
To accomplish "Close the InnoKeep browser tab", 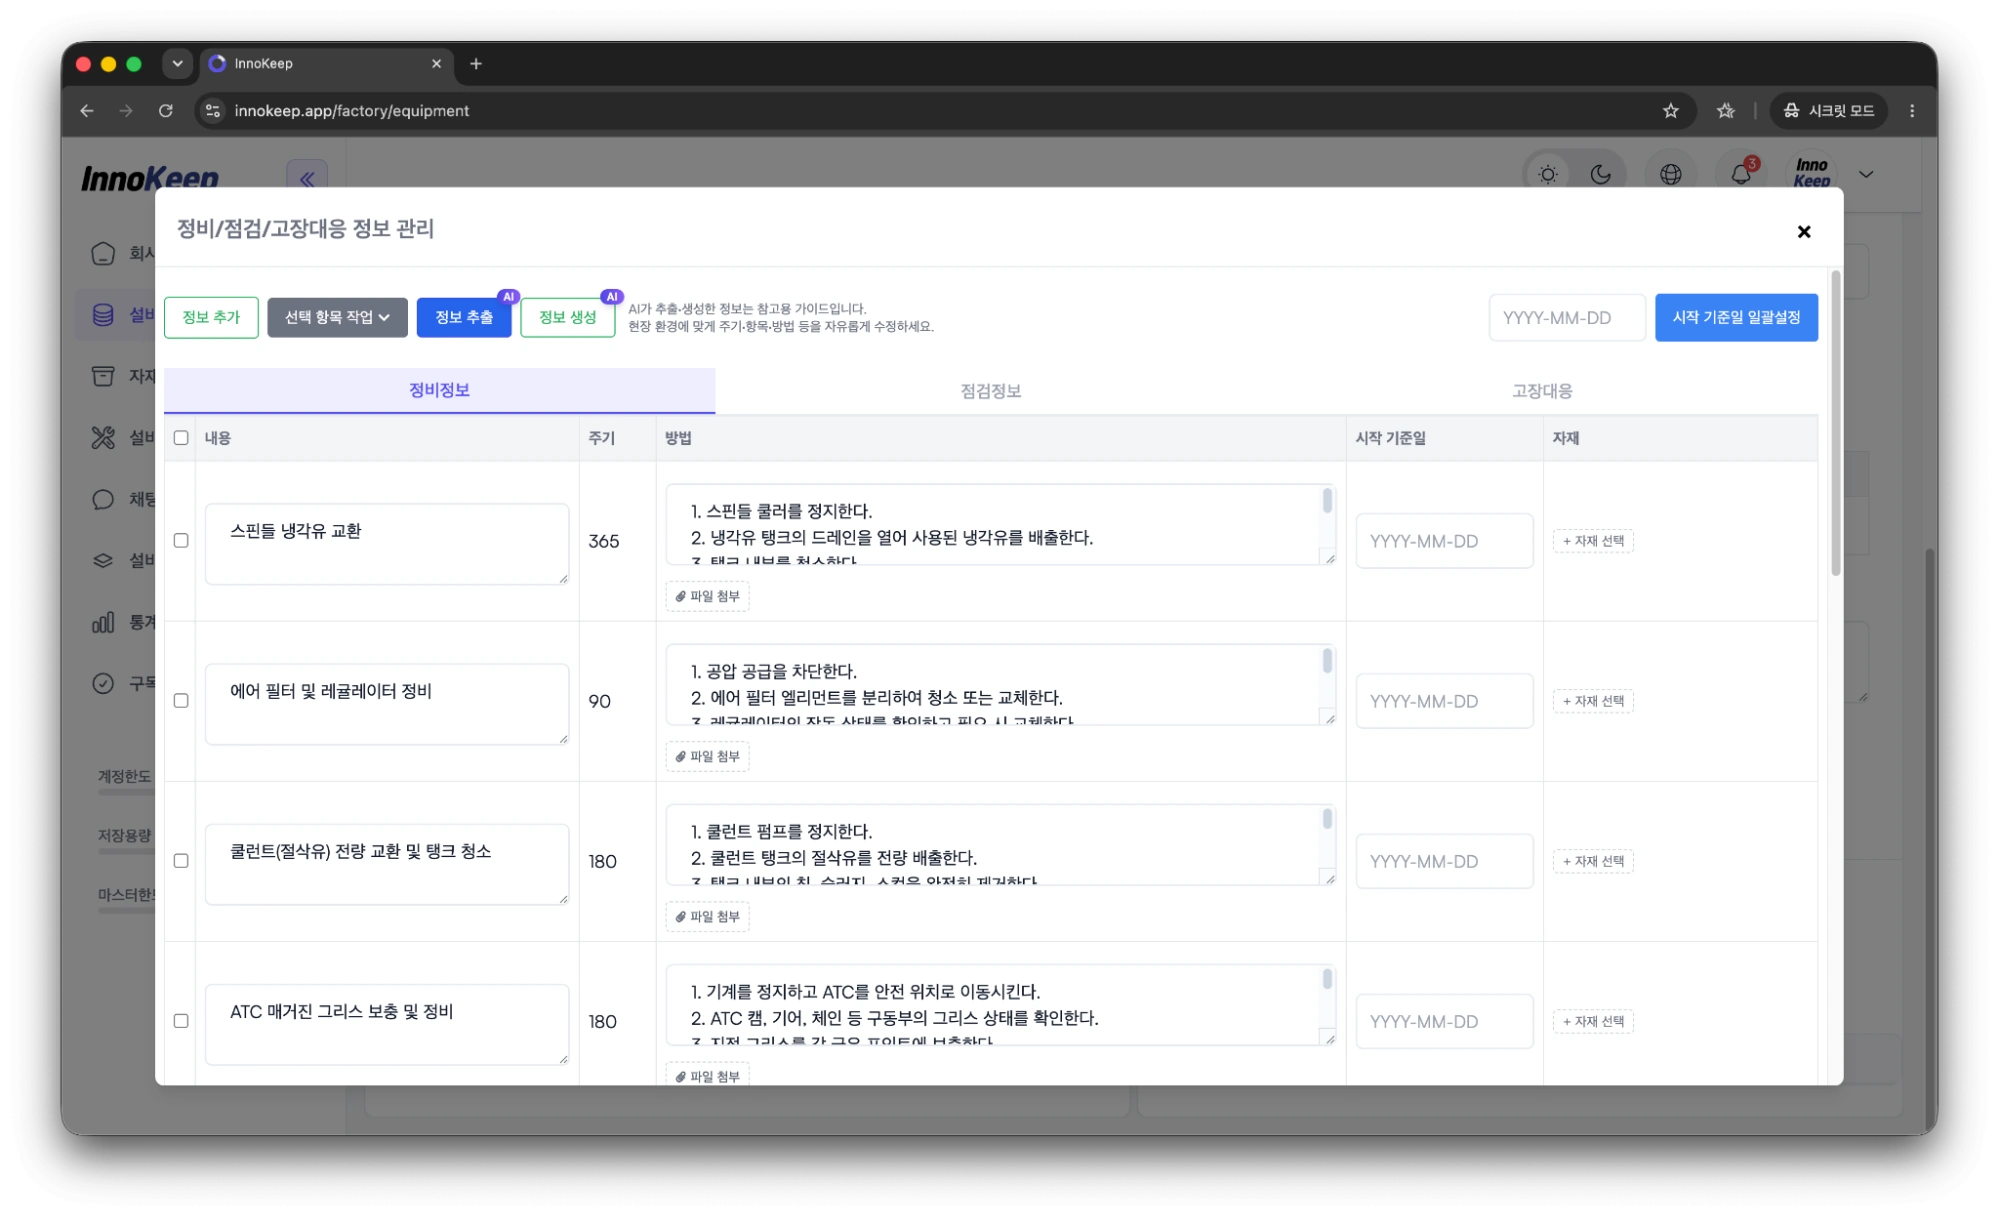I will tap(436, 64).
